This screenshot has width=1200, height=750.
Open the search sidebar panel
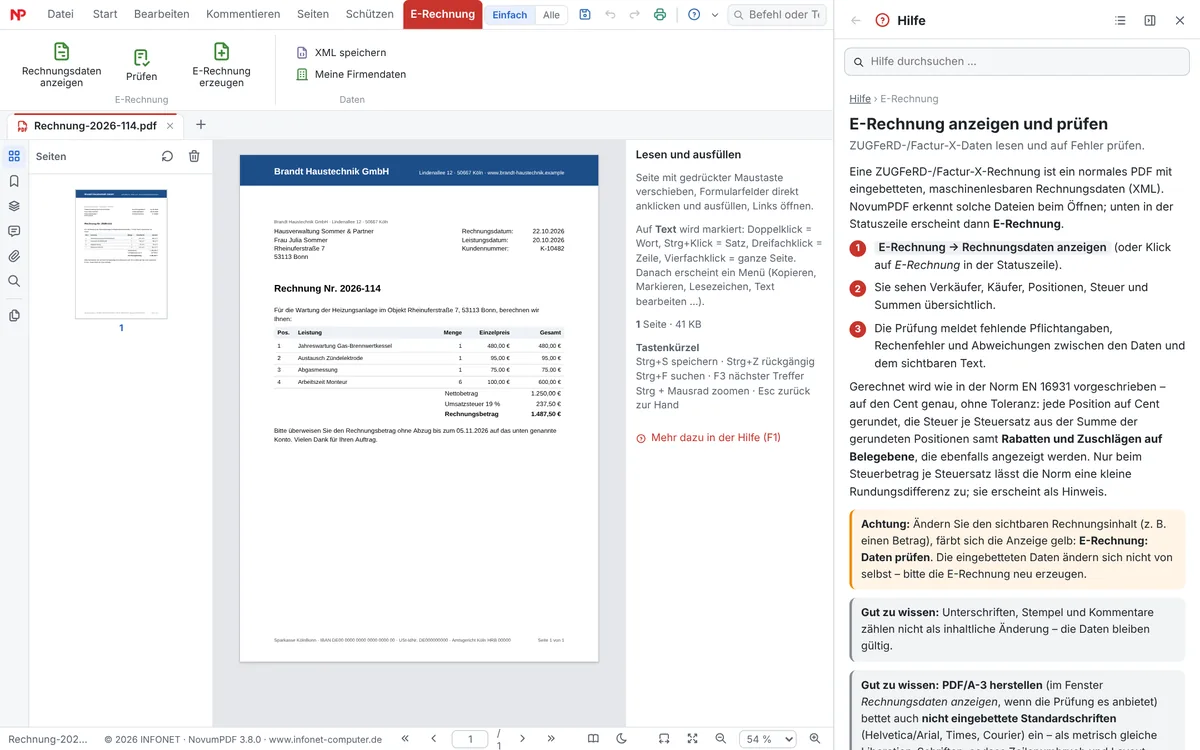pyautogui.click(x=14, y=281)
